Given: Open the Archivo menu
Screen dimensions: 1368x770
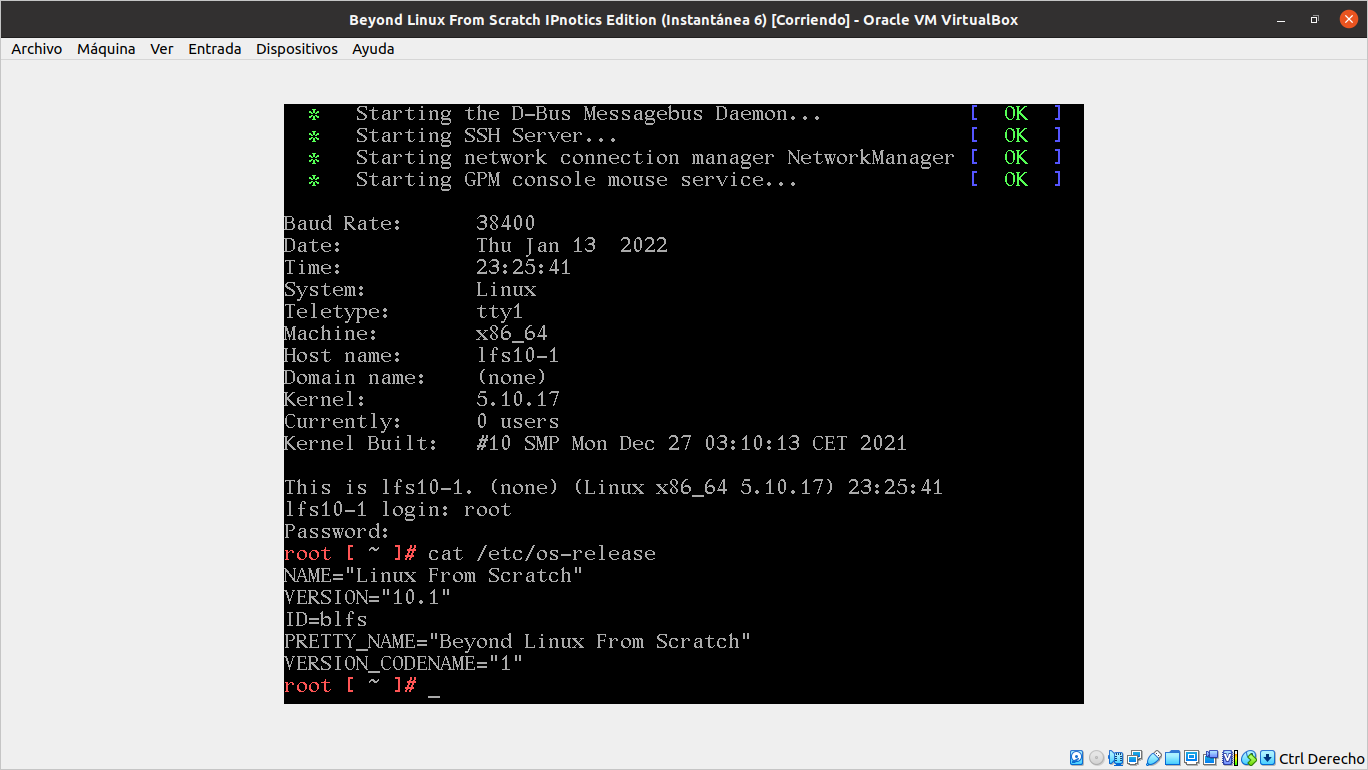Looking at the screenshot, I should click(37, 49).
